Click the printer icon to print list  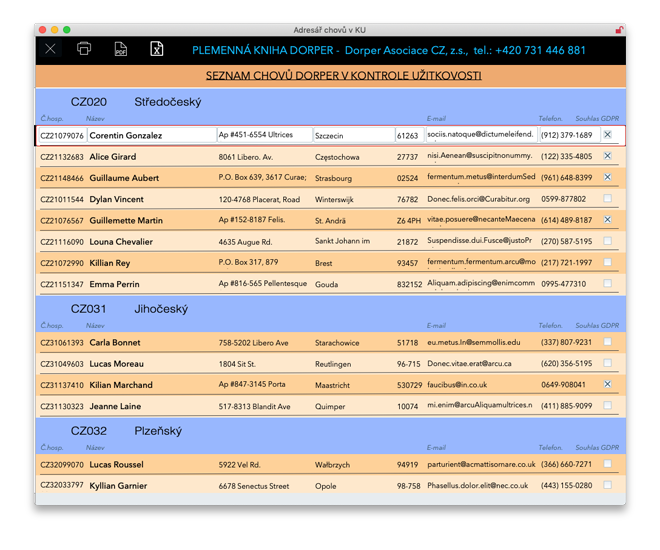(x=84, y=49)
